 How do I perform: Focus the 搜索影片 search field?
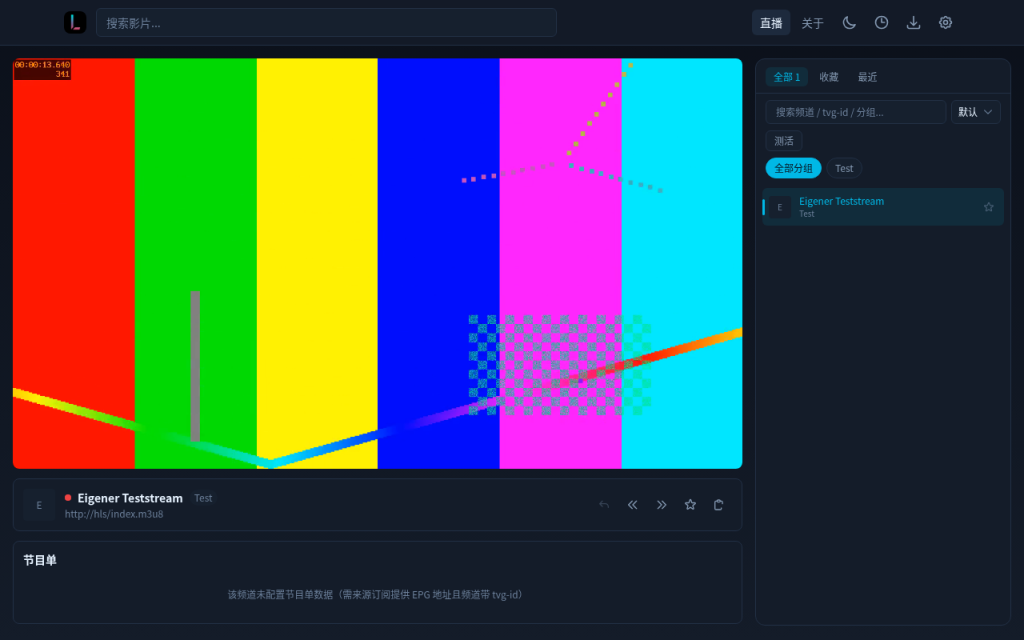click(327, 23)
